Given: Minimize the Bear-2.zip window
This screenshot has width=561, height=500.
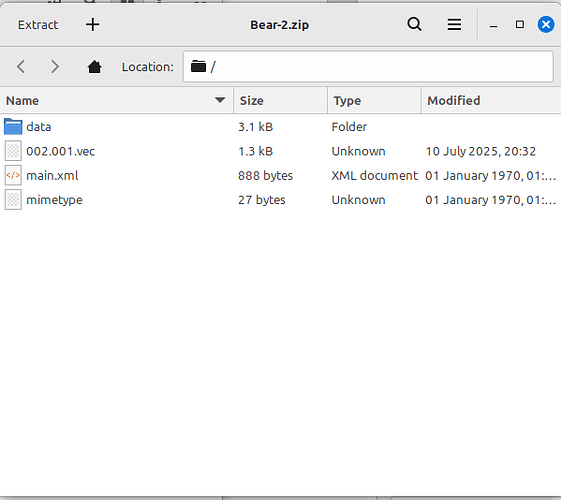Looking at the screenshot, I should coord(493,25).
